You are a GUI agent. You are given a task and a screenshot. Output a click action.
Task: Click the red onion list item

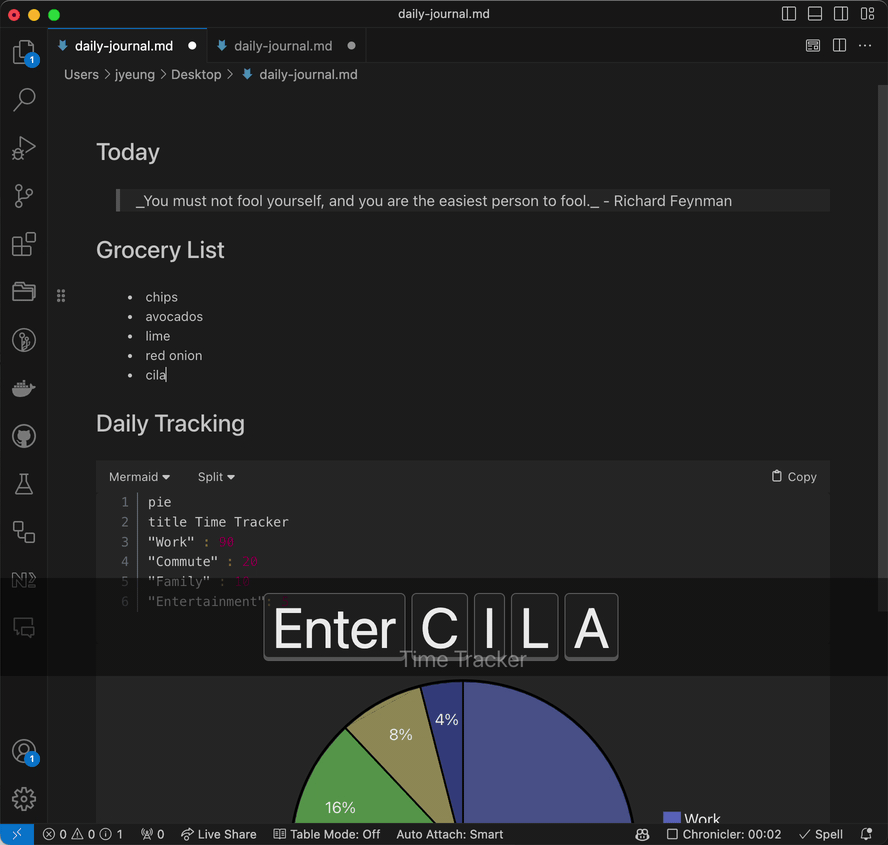coord(173,356)
